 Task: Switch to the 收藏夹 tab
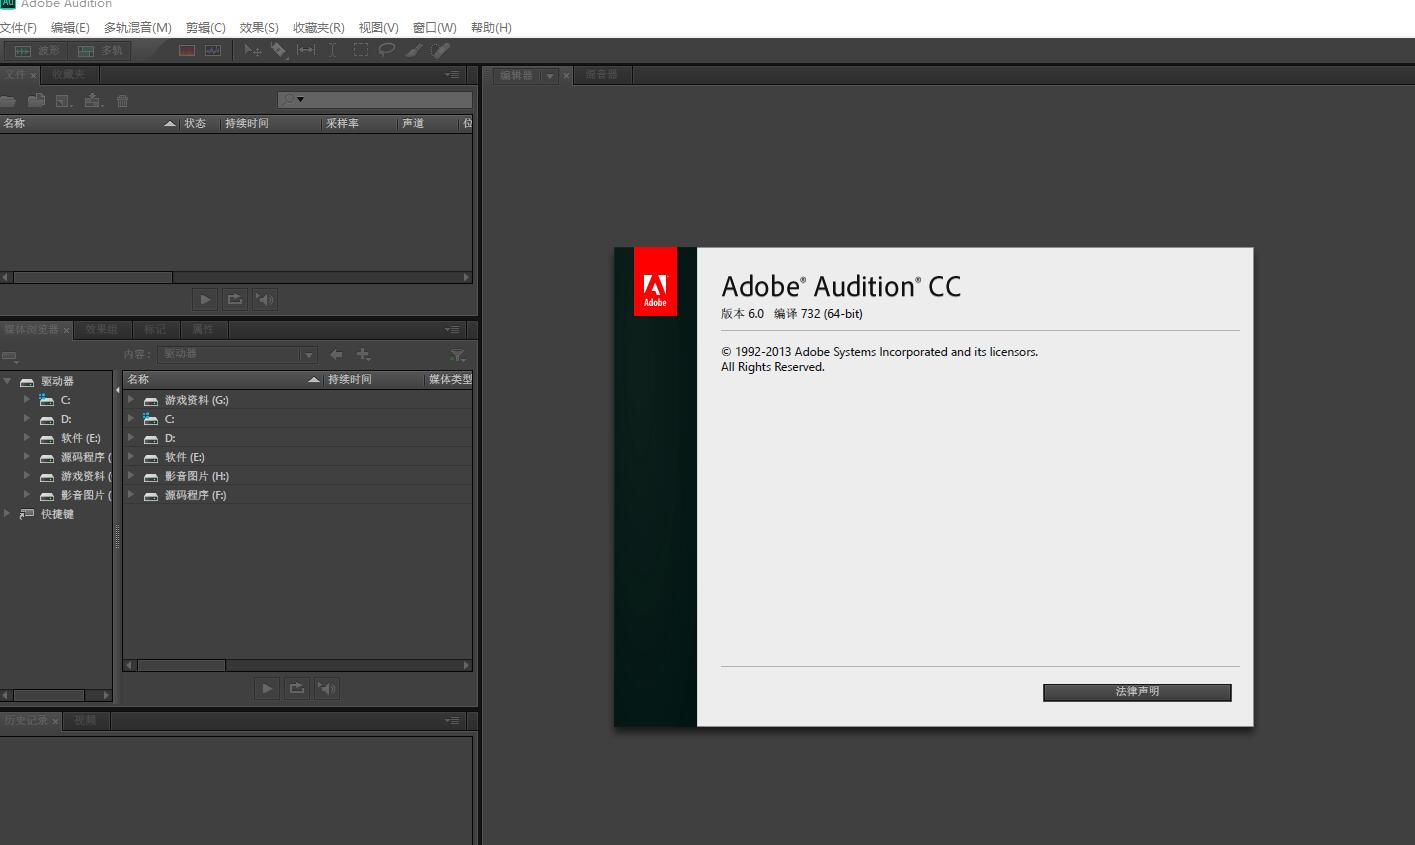tap(68, 74)
